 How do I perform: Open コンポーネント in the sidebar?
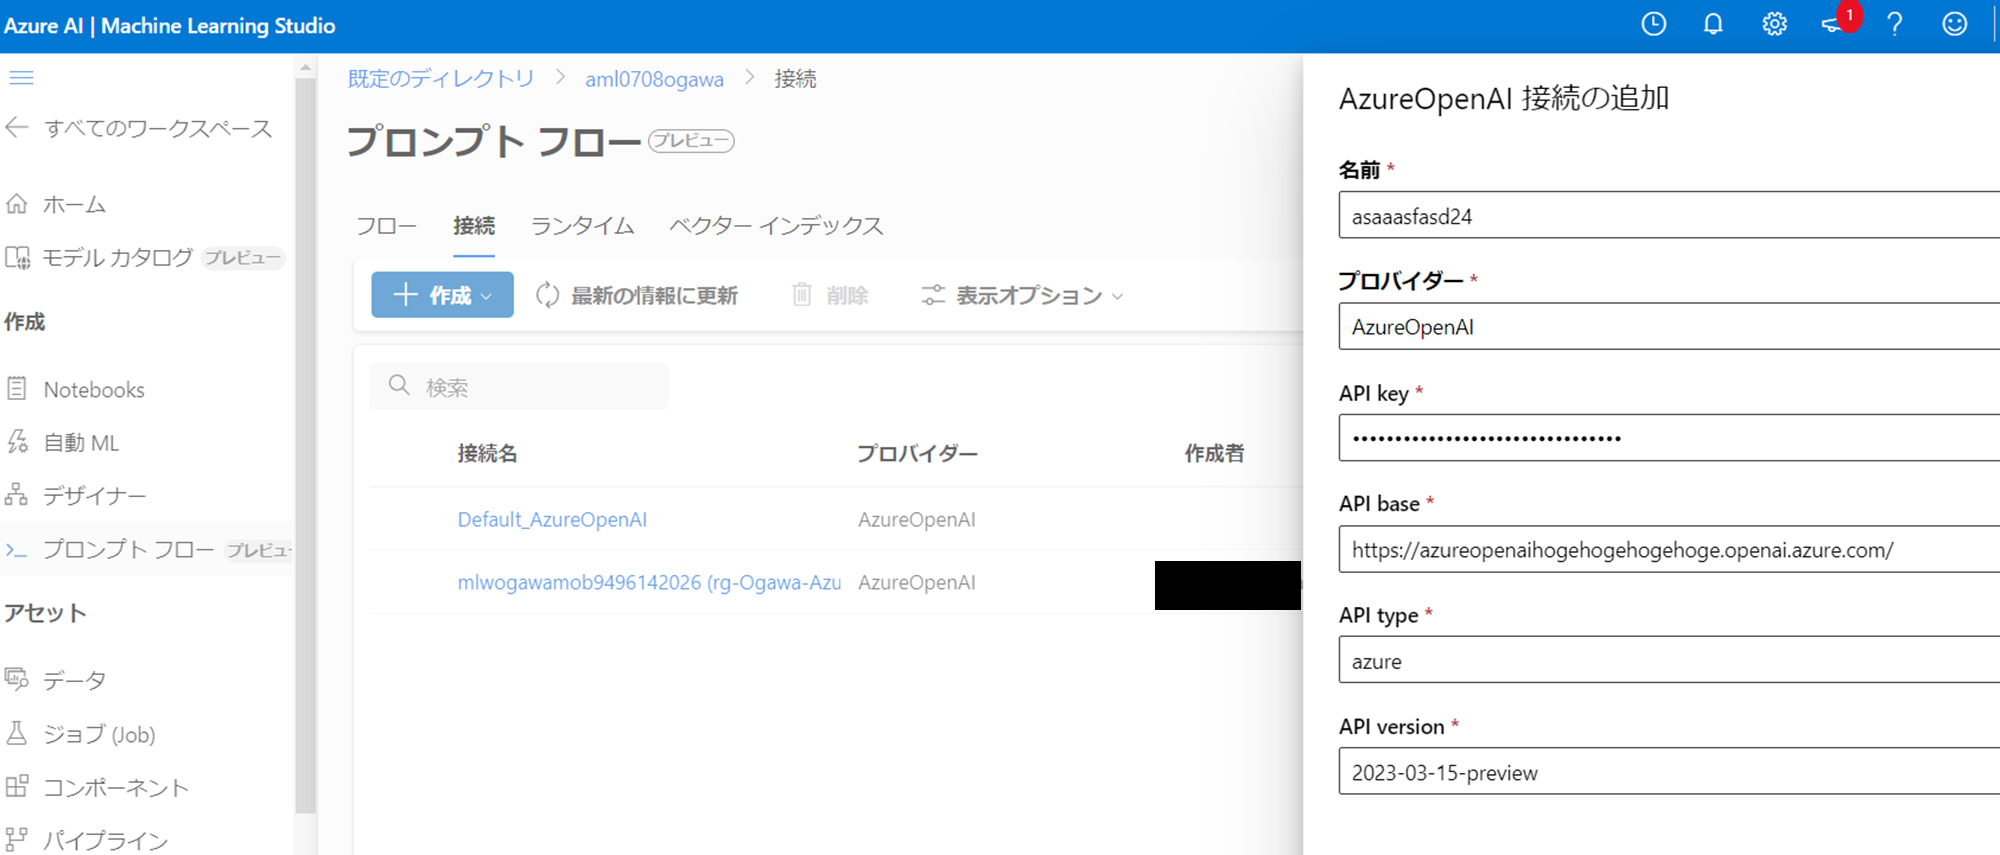116,787
